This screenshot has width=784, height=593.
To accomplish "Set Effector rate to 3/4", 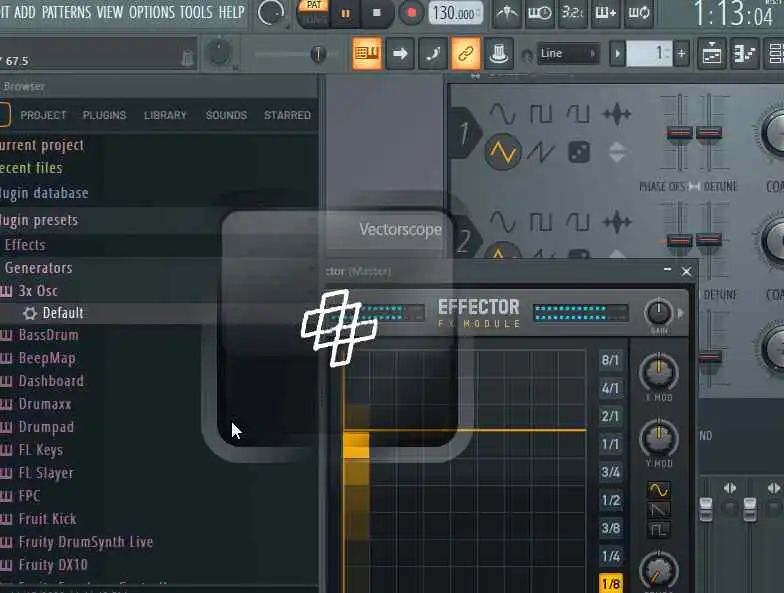I will click(x=610, y=472).
